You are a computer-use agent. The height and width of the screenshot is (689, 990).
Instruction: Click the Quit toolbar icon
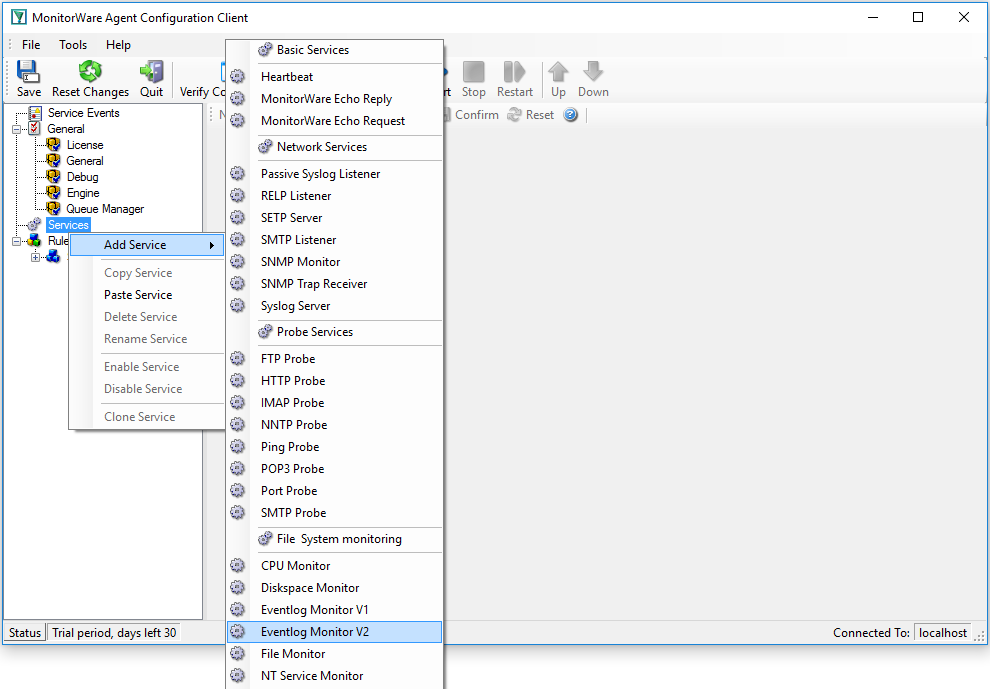pos(152,71)
